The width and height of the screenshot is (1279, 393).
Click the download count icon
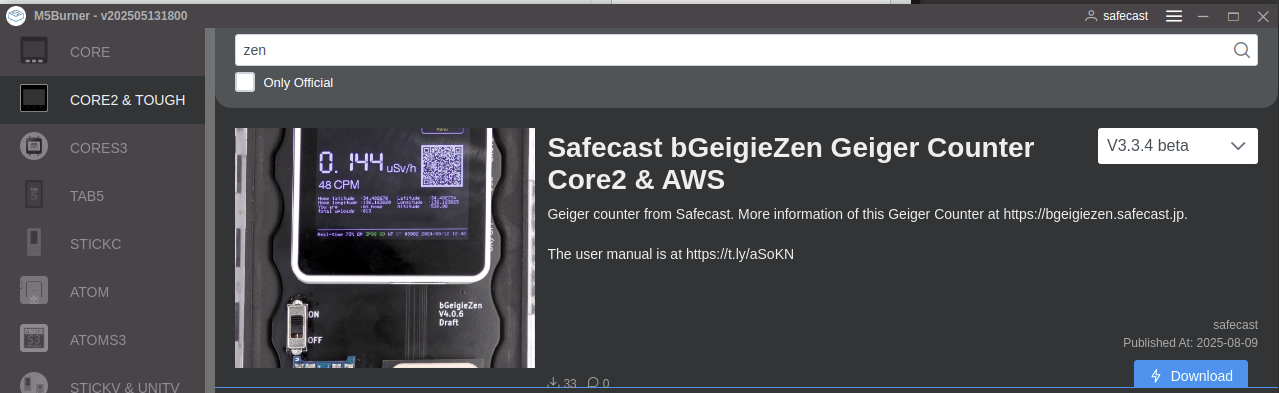553,383
